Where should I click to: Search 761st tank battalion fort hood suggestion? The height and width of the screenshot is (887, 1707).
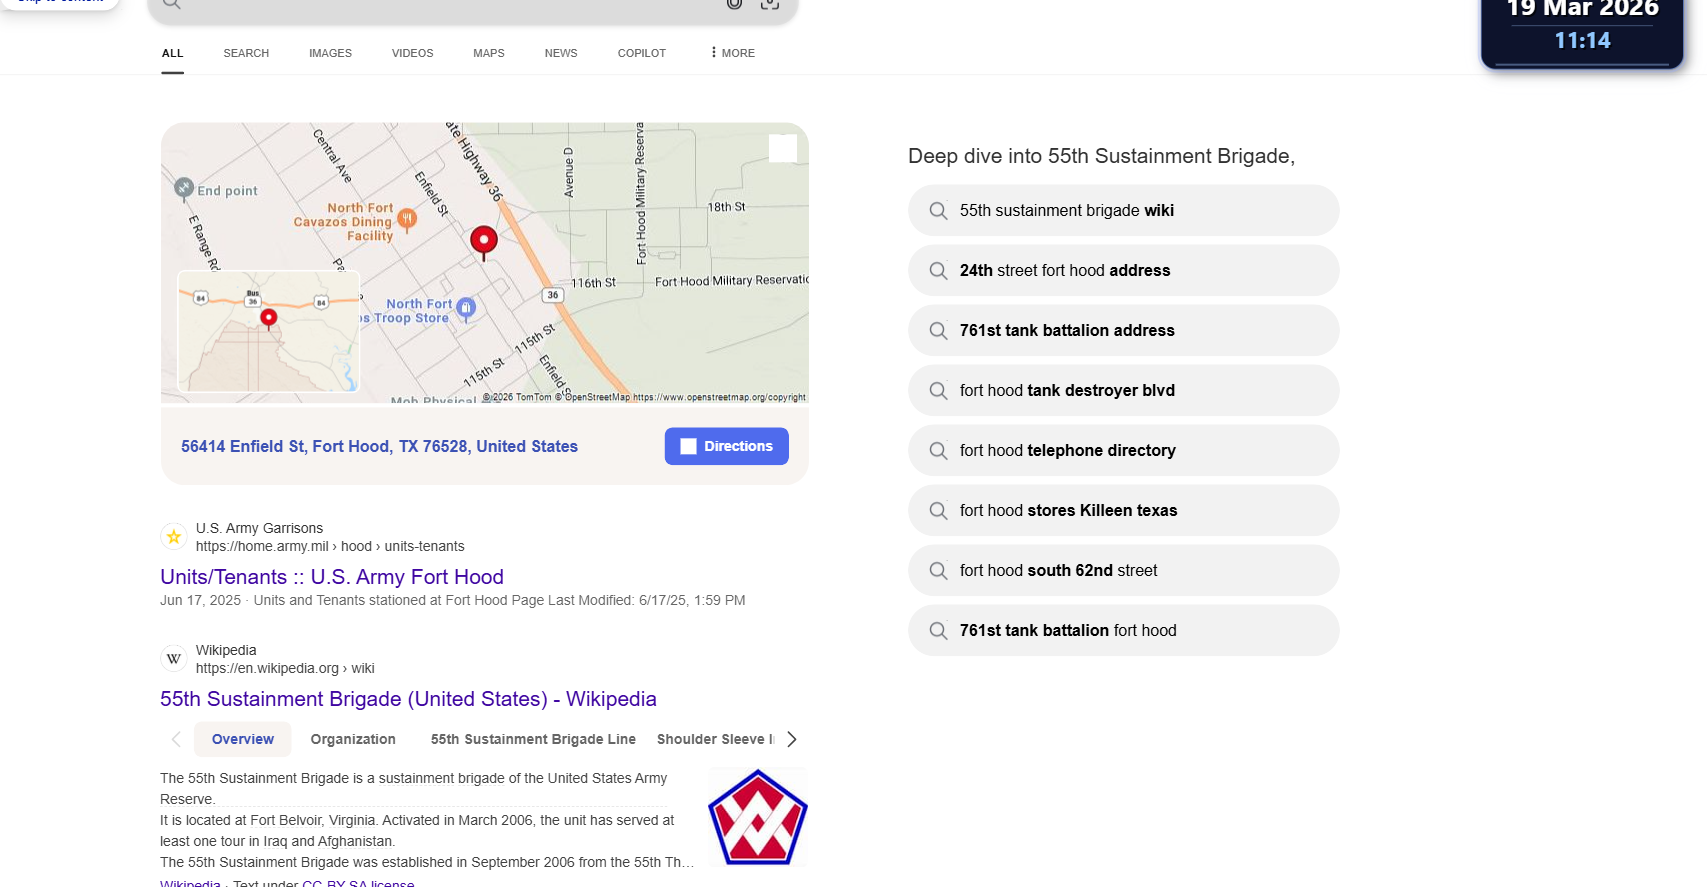pos(1123,630)
